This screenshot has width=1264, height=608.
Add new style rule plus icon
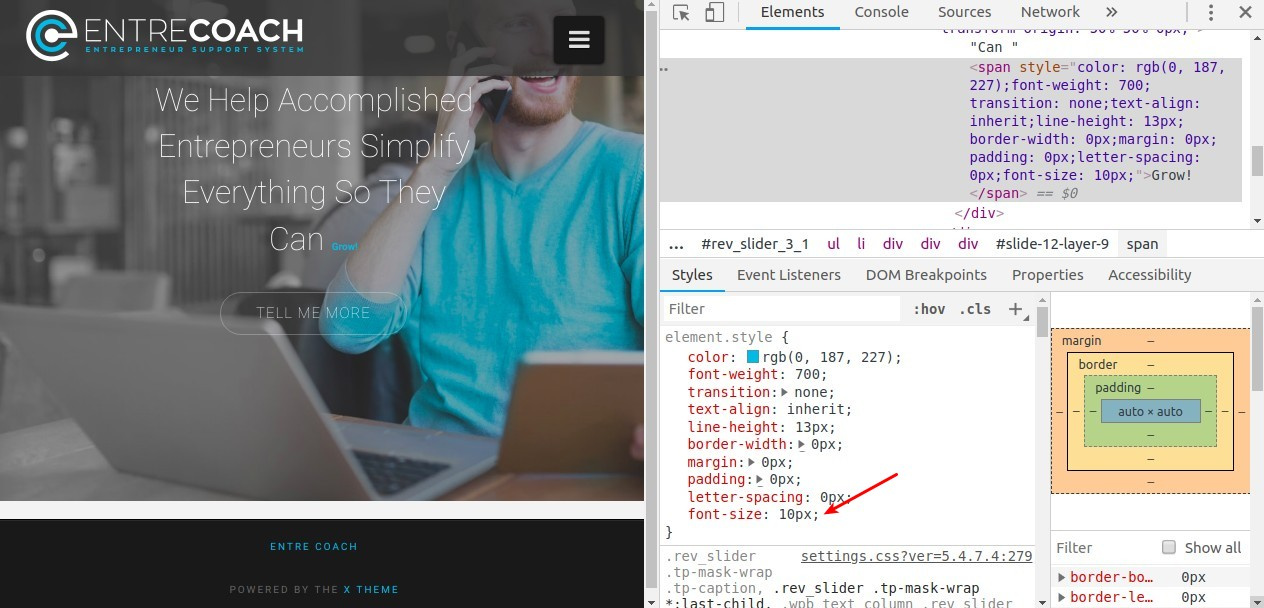coord(1015,309)
